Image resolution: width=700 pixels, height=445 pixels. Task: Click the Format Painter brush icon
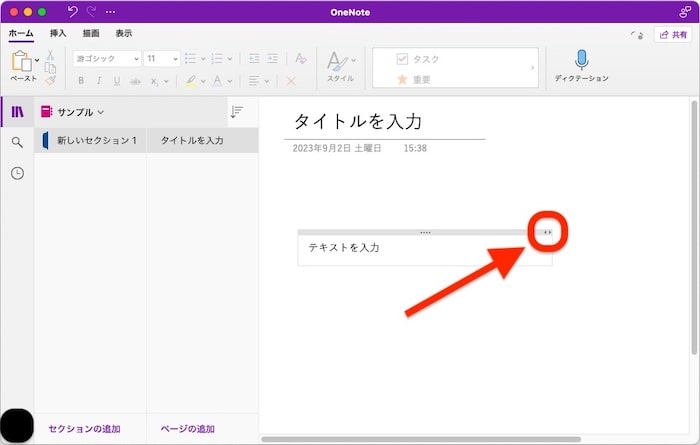(50, 80)
